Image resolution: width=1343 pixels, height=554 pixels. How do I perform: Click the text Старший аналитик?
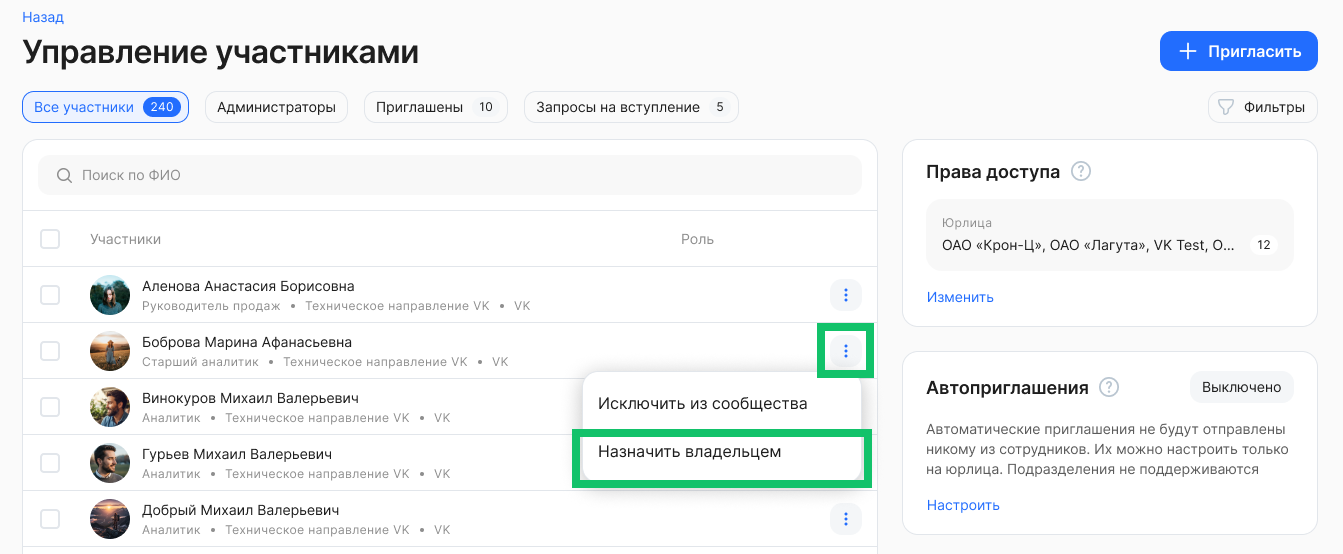point(200,361)
